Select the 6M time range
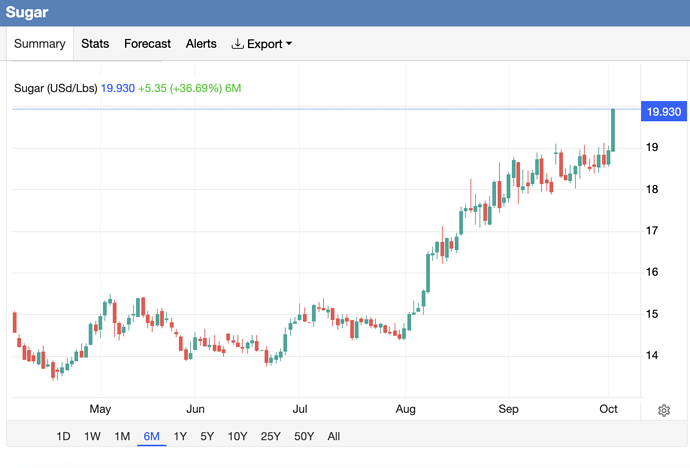 pyautogui.click(x=151, y=436)
